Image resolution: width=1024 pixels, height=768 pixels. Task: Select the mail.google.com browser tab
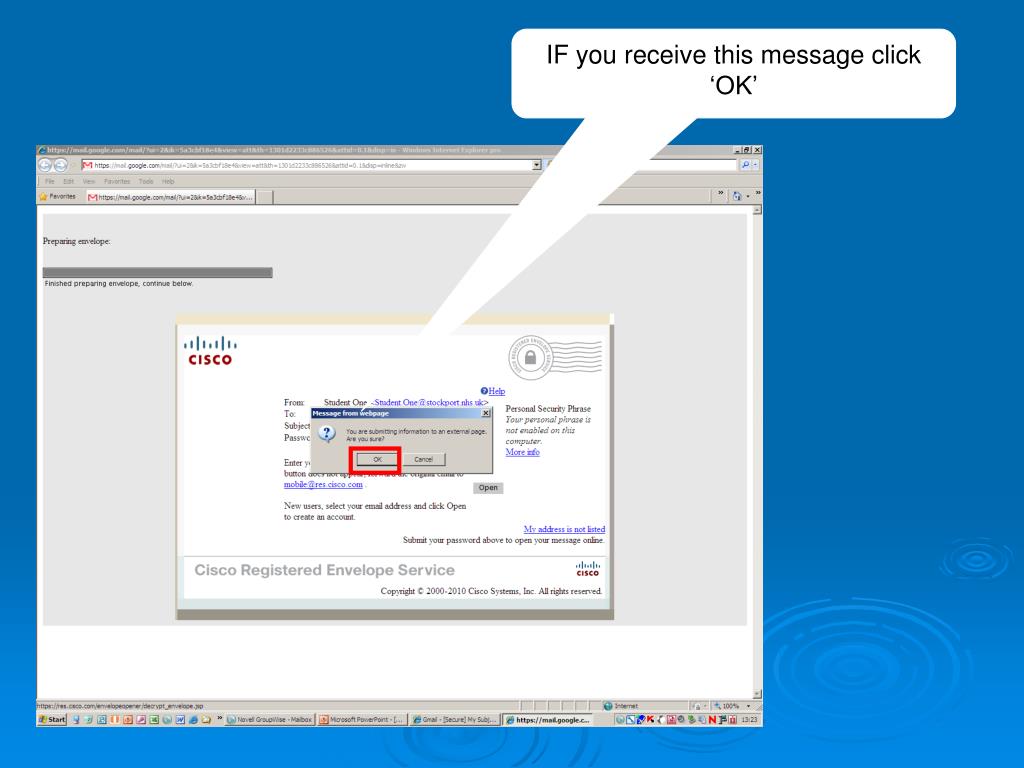pos(170,197)
